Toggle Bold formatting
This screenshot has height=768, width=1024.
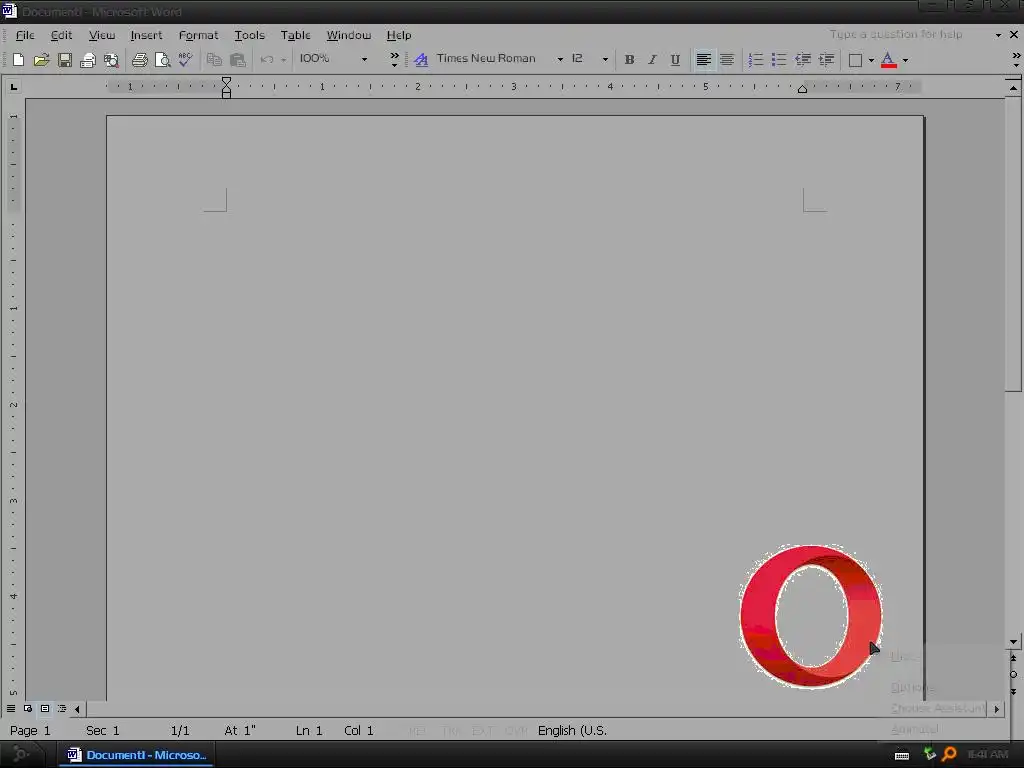(630, 59)
